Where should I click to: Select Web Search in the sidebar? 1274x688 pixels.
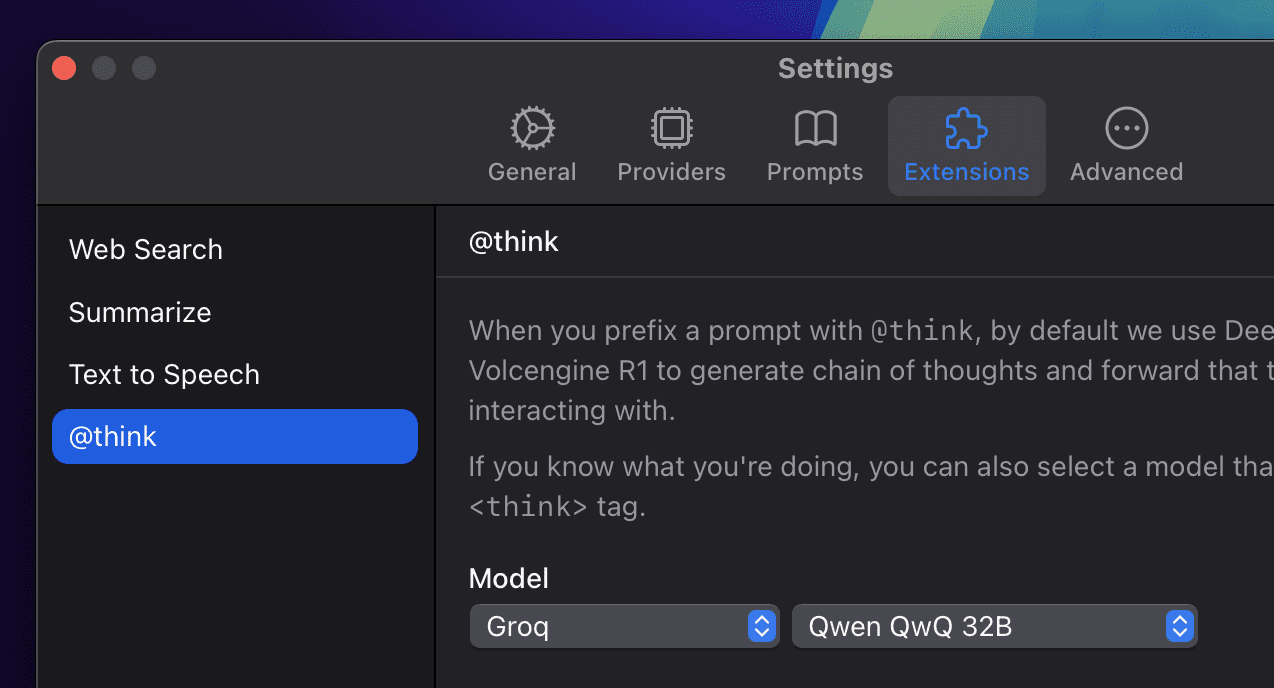146,250
